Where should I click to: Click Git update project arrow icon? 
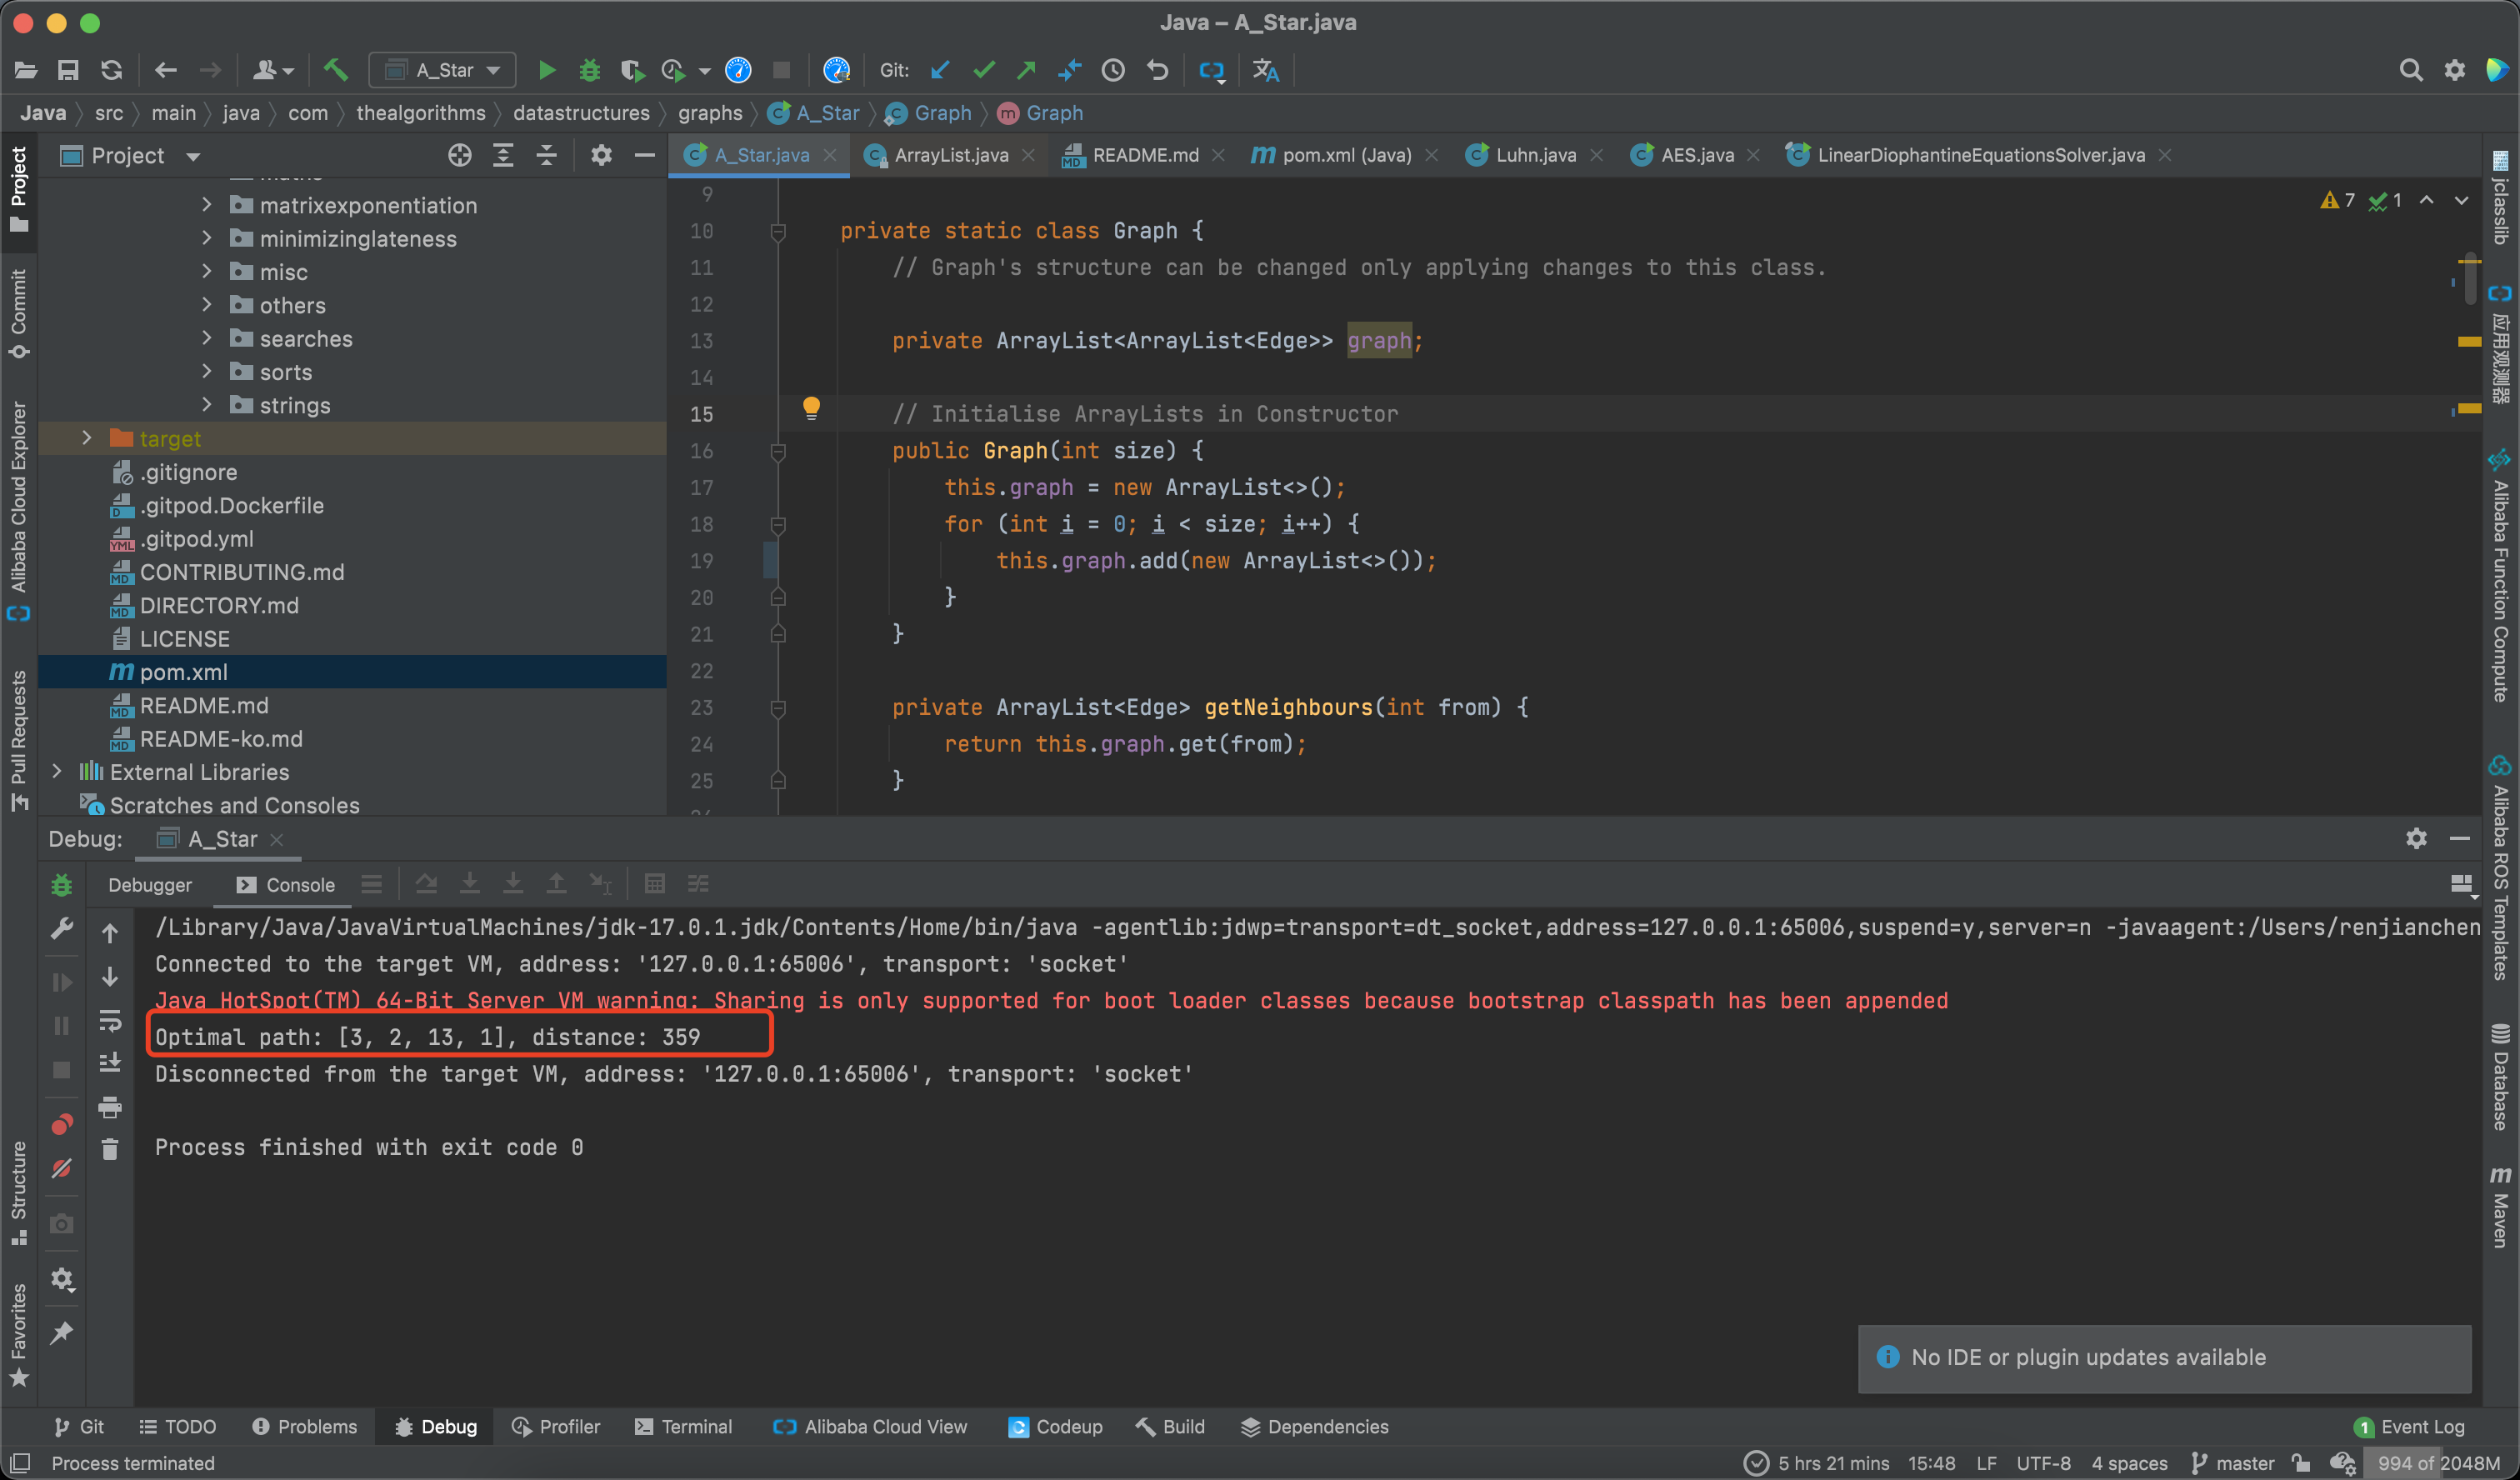[x=940, y=70]
